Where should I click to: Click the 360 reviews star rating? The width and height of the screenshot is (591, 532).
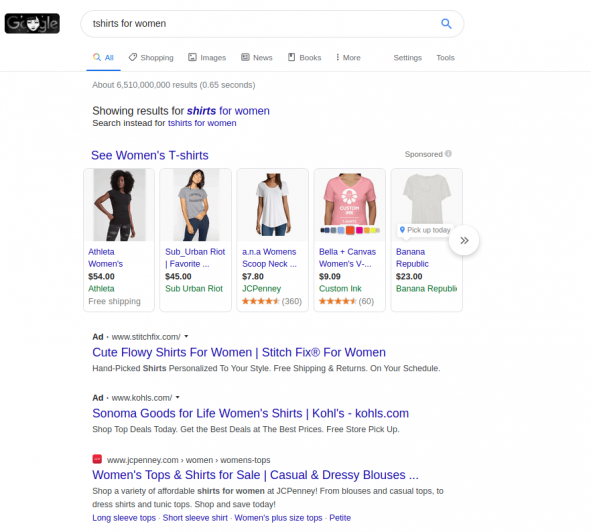click(272, 301)
